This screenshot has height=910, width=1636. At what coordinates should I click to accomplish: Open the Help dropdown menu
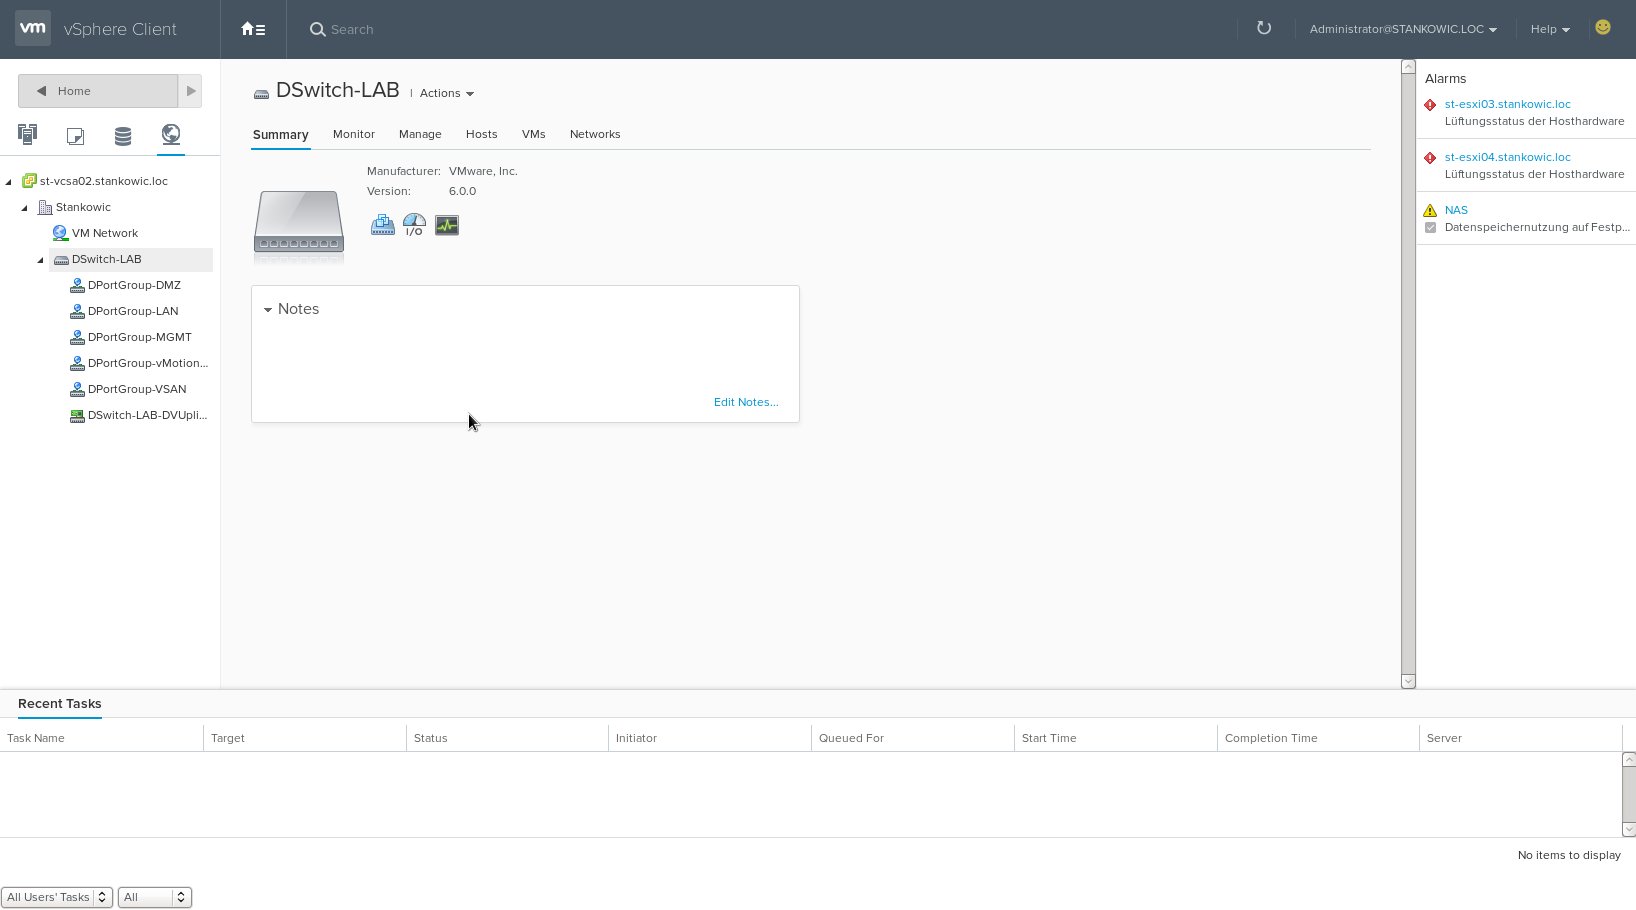[1550, 29]
